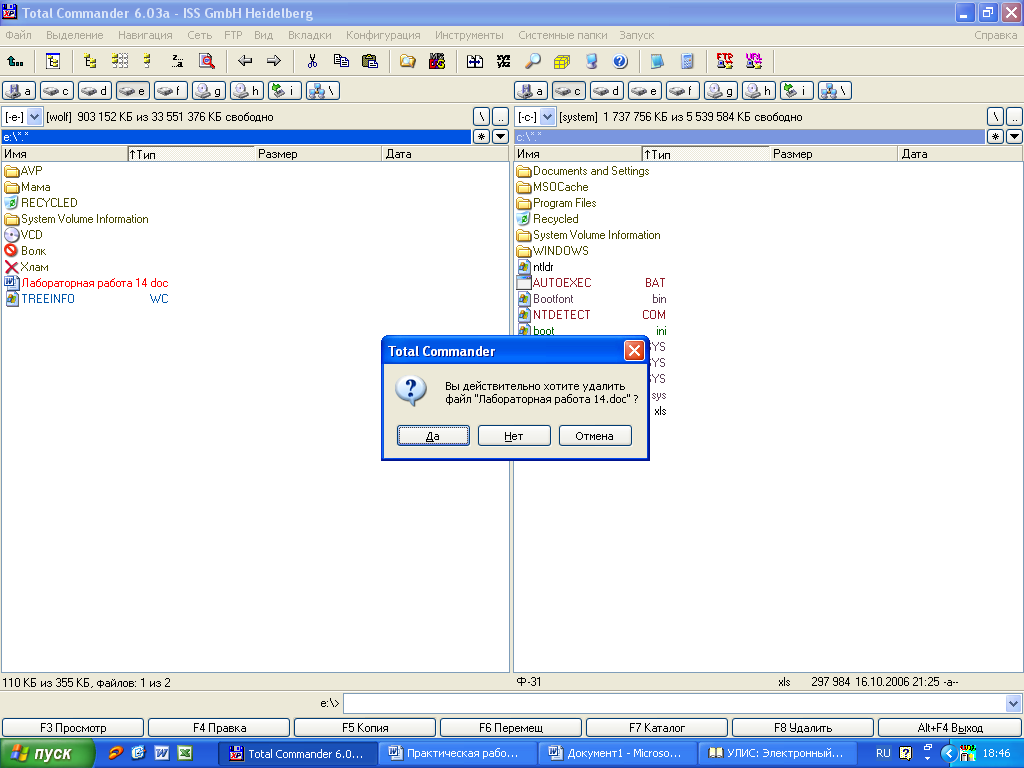Screen dimensions: 1024x768
Task: Switch left panel to drive d
Action: 95,91
